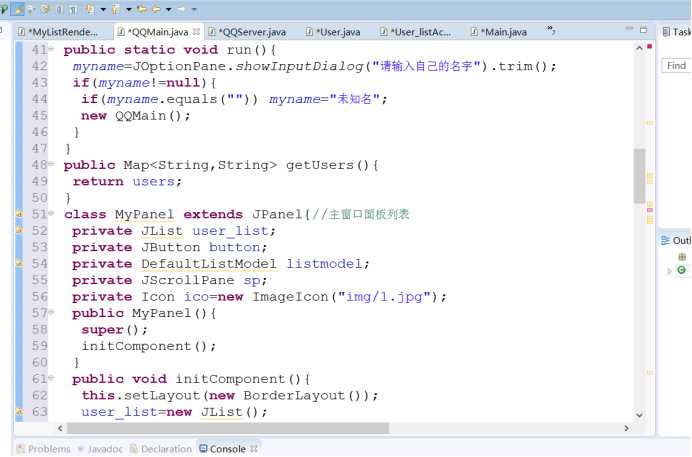Open the Forward history dropdown arrow
Screen dimensions: 692x457
(194, 9)
